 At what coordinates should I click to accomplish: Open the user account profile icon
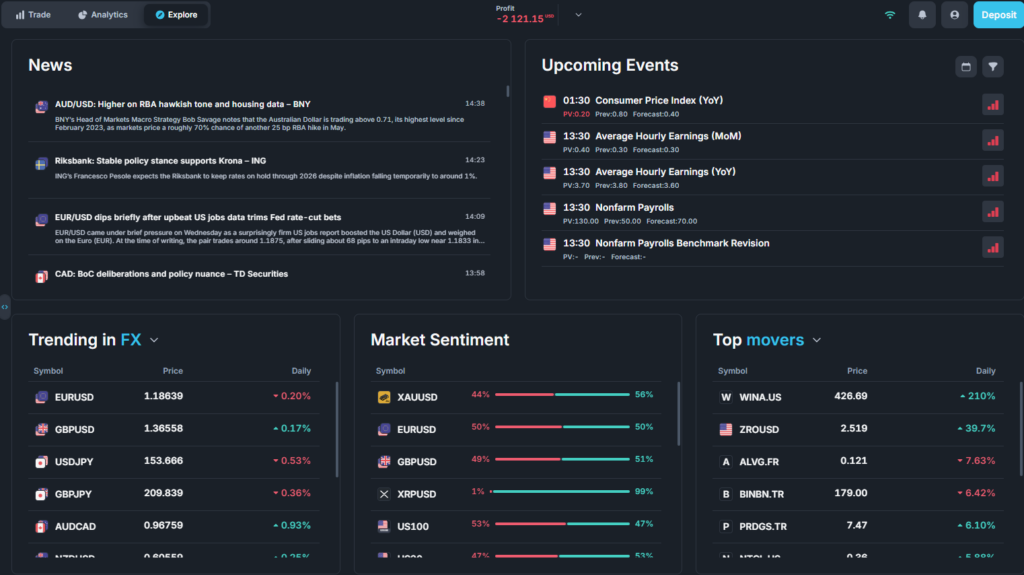954,15
